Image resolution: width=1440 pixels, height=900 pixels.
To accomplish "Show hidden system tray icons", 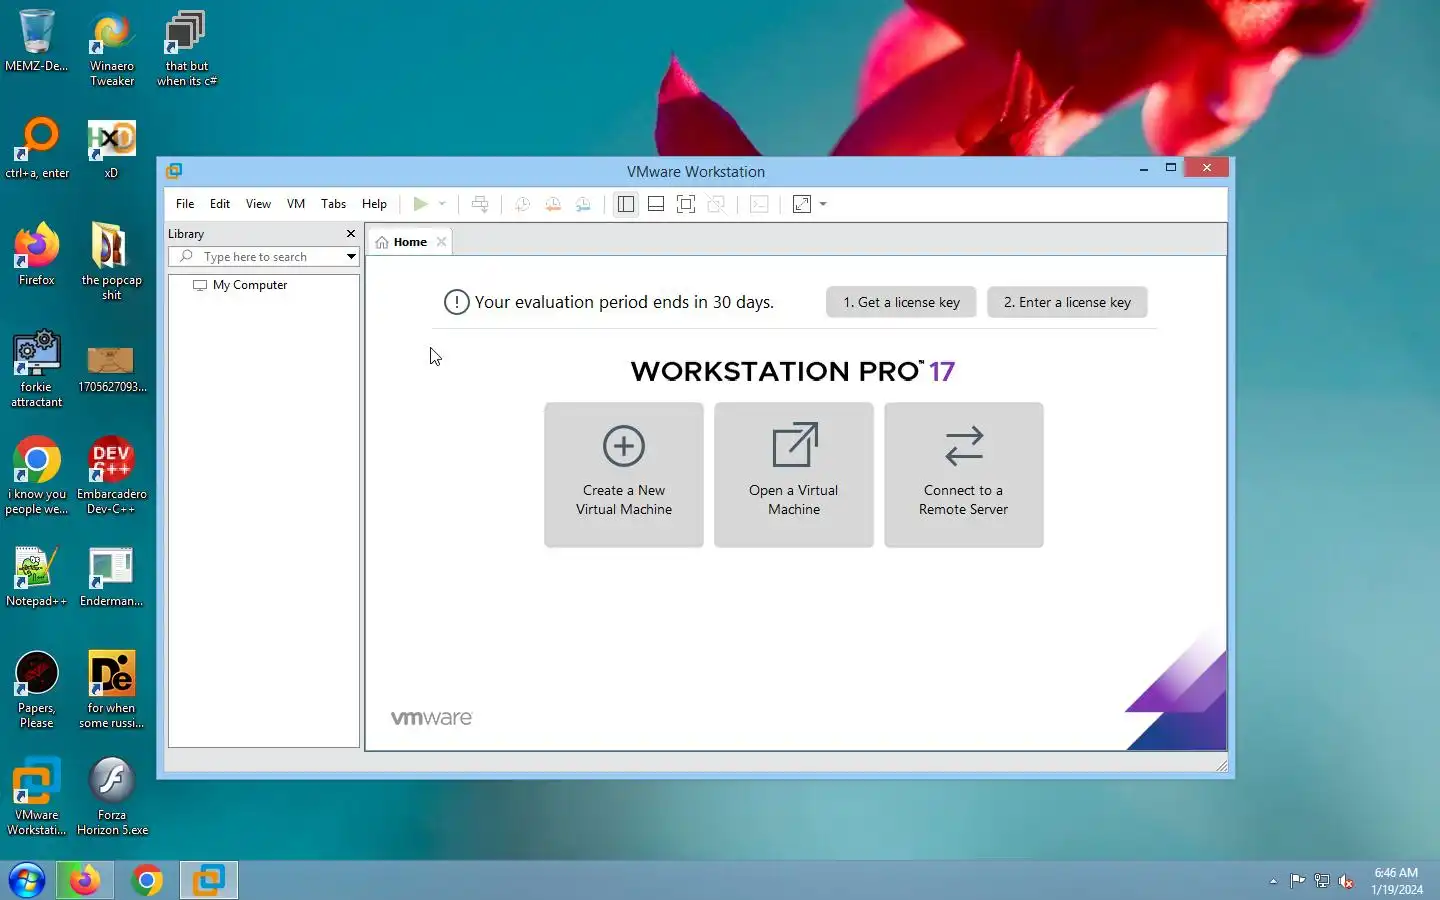I will tap(1273, 881).
